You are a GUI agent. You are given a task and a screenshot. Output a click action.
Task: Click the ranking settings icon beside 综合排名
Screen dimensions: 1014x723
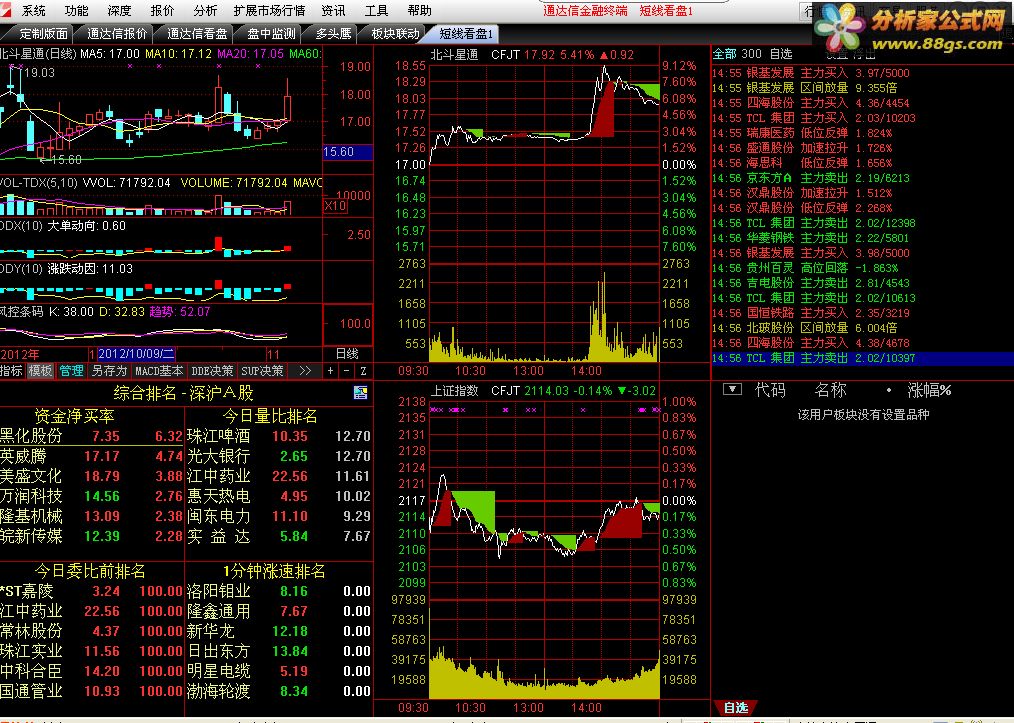[x=361, y=393]
